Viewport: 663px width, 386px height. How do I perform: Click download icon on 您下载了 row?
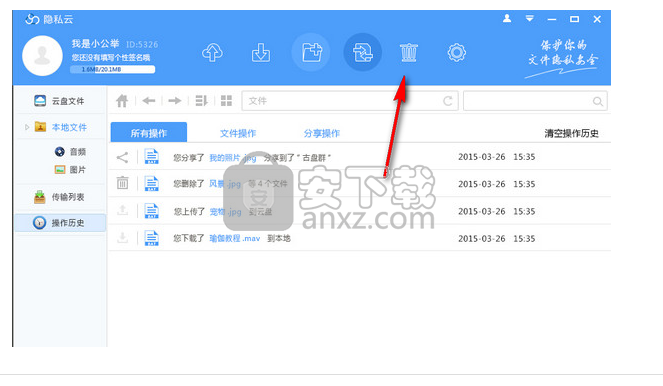click(x=122, y=237)
